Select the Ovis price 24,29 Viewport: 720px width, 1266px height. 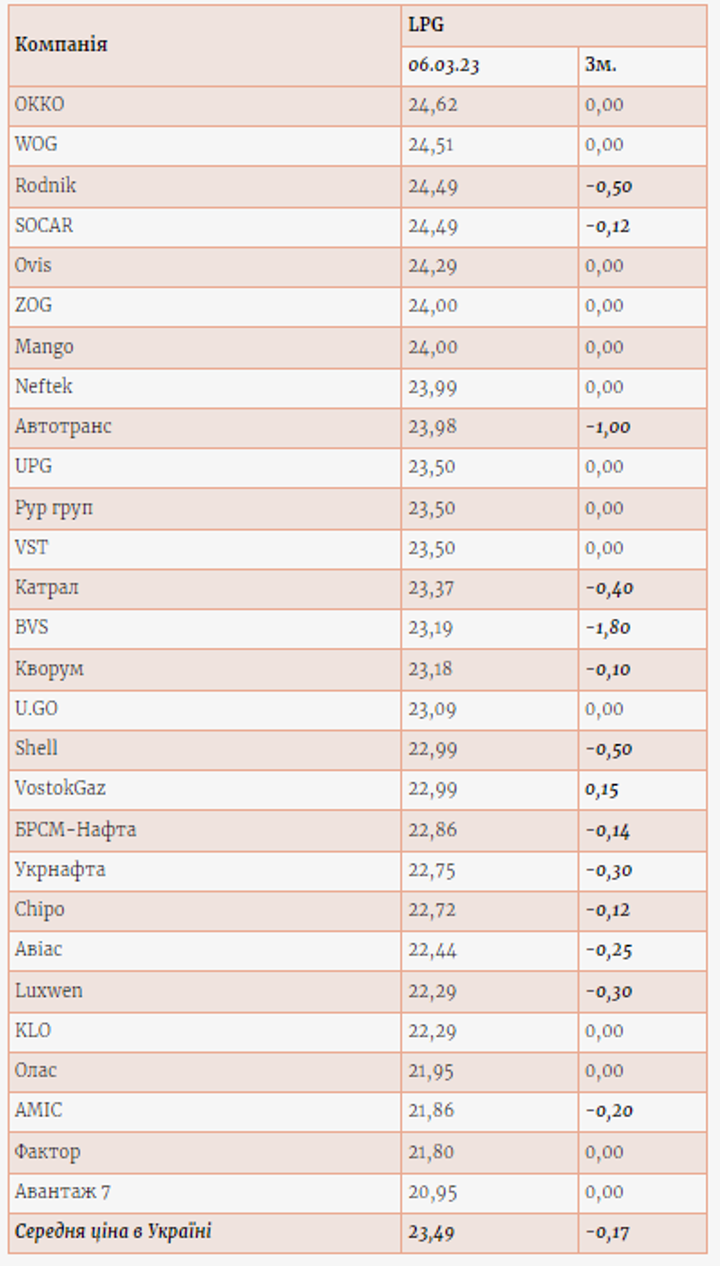432,266
